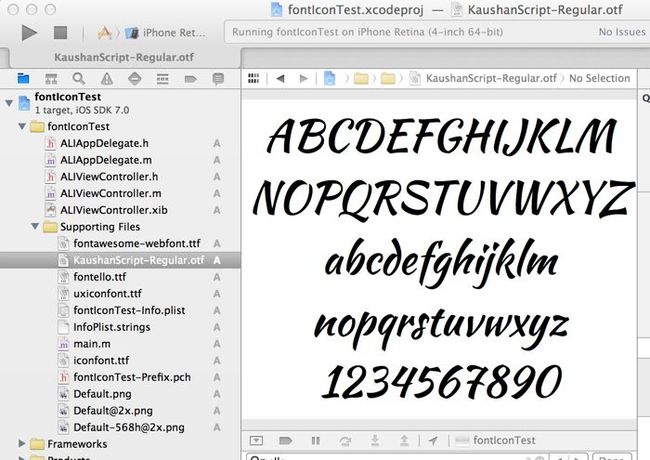Image resolution: width=650 pixels, height=460 pixels.
Task: Select uxiconfont.ttf font file
Action: click(x=107, y=293)
